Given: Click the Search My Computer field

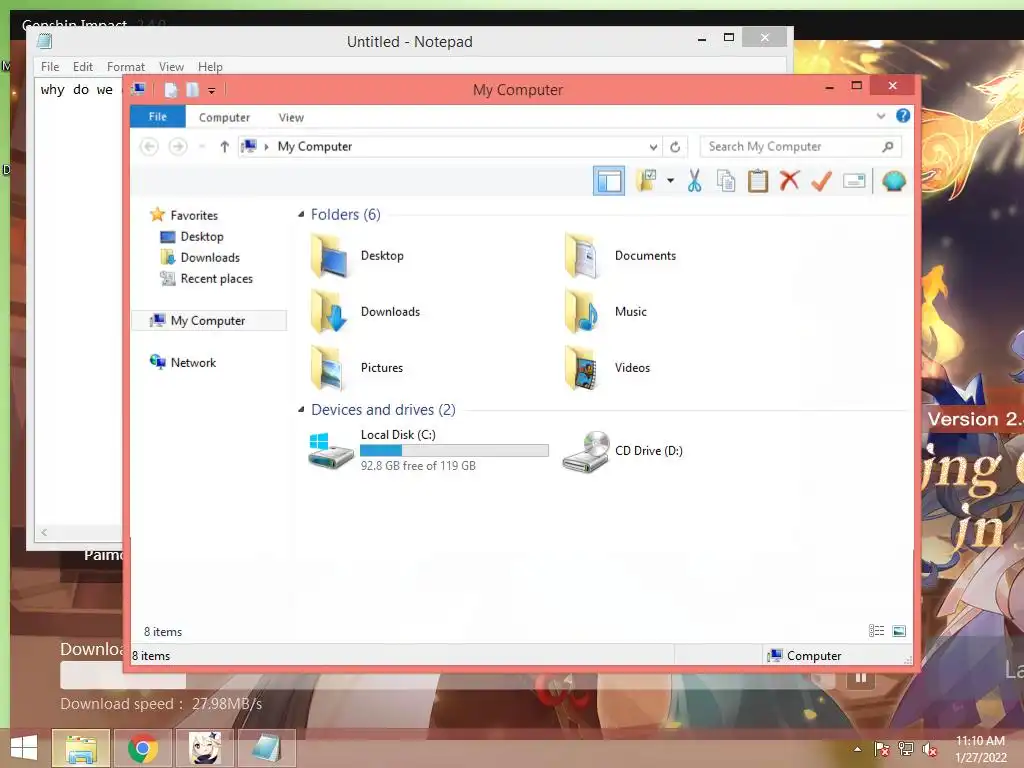Looking at the screenshot, I should tap(800, 146).
